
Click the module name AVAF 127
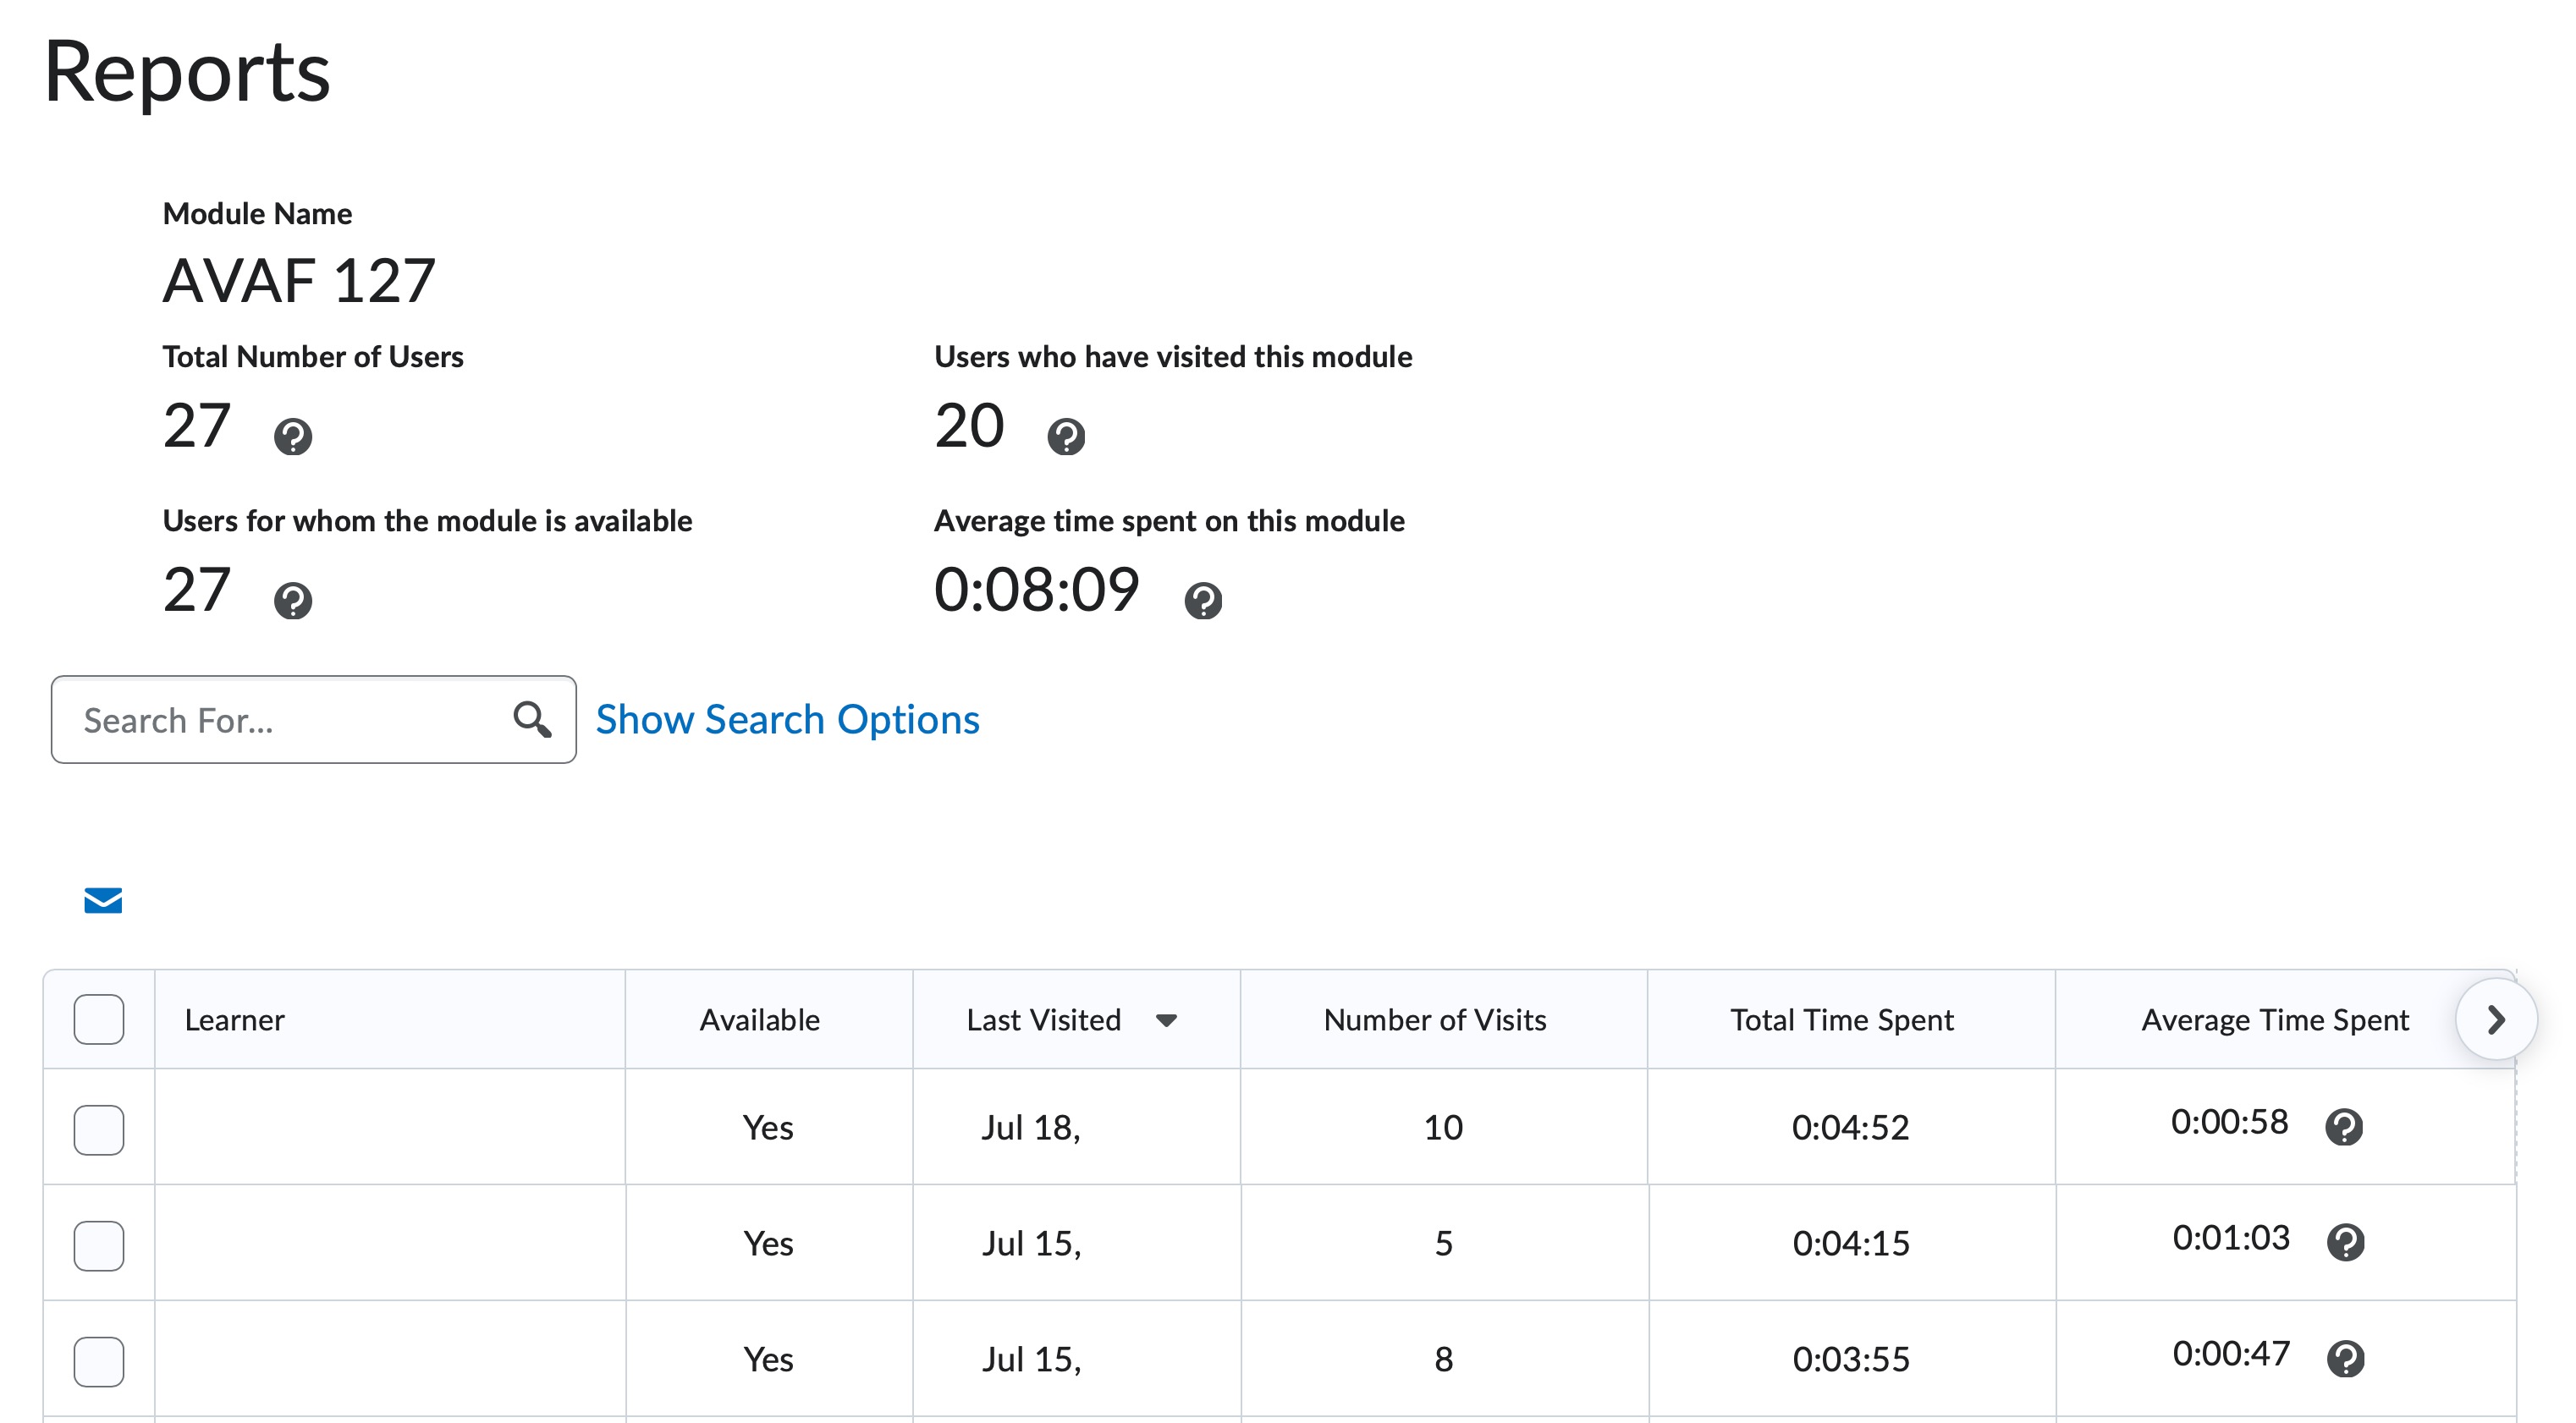[298, 280]
